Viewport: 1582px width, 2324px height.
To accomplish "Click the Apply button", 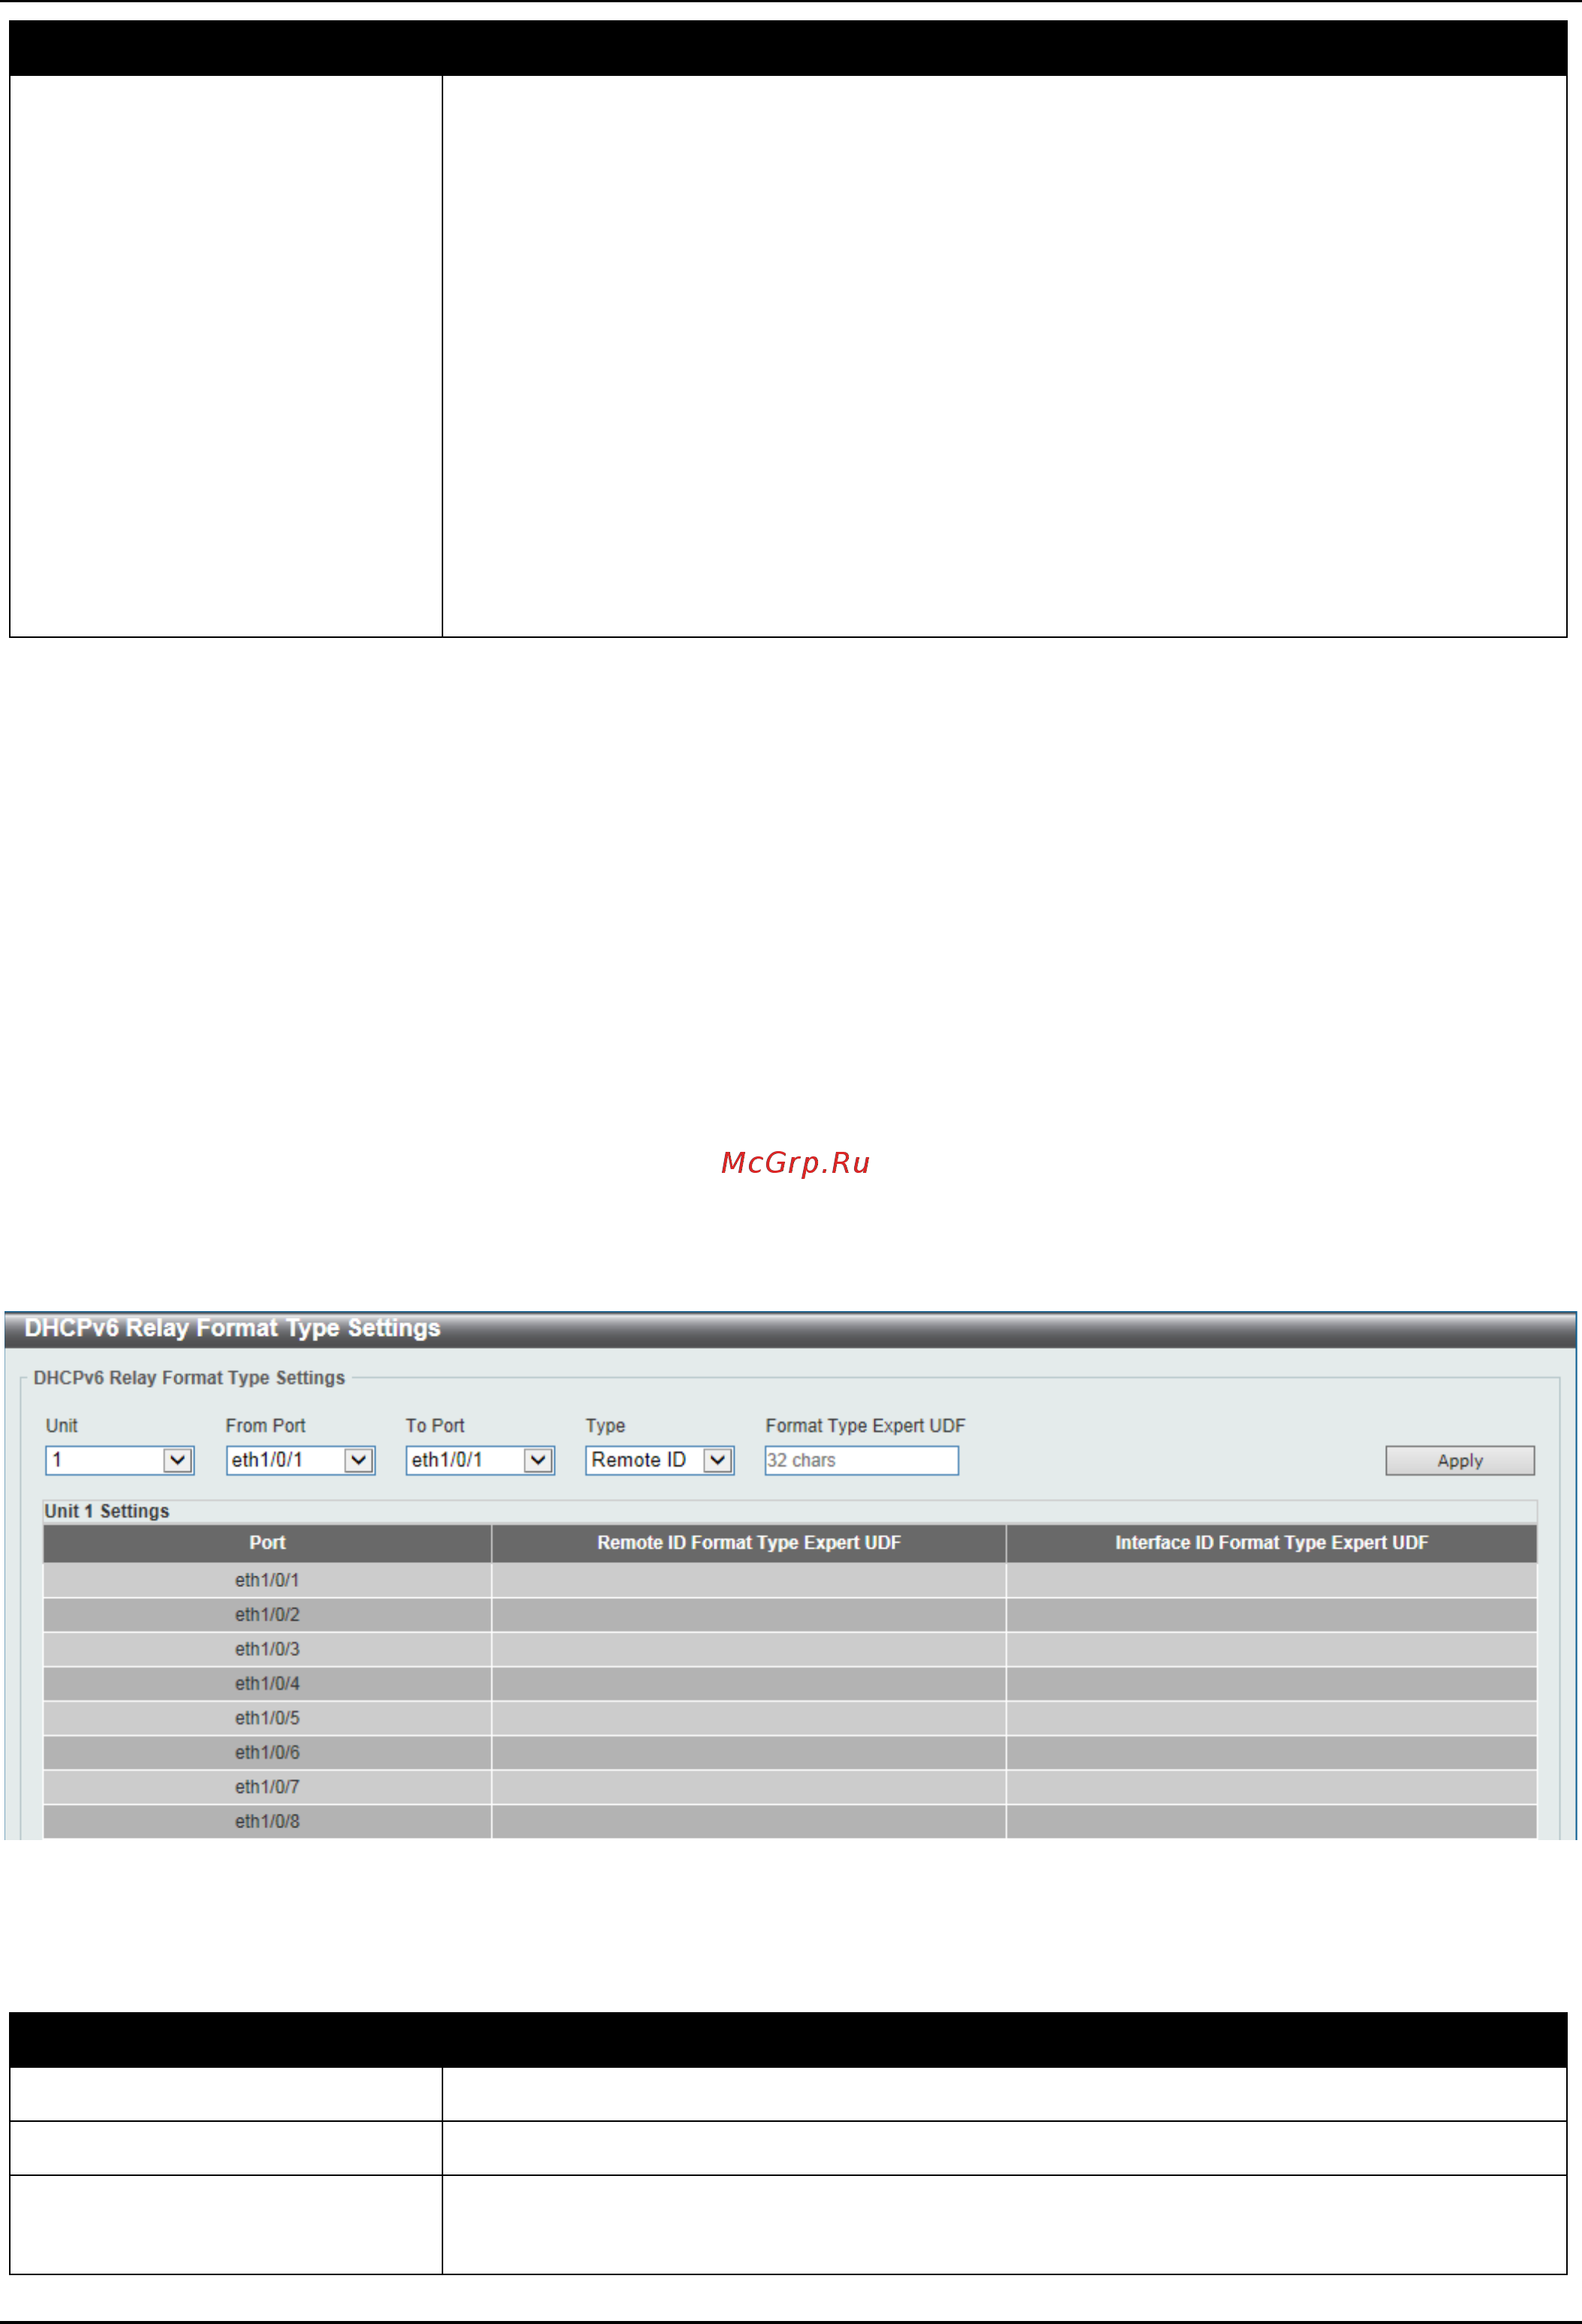I will (1460, 1461).
